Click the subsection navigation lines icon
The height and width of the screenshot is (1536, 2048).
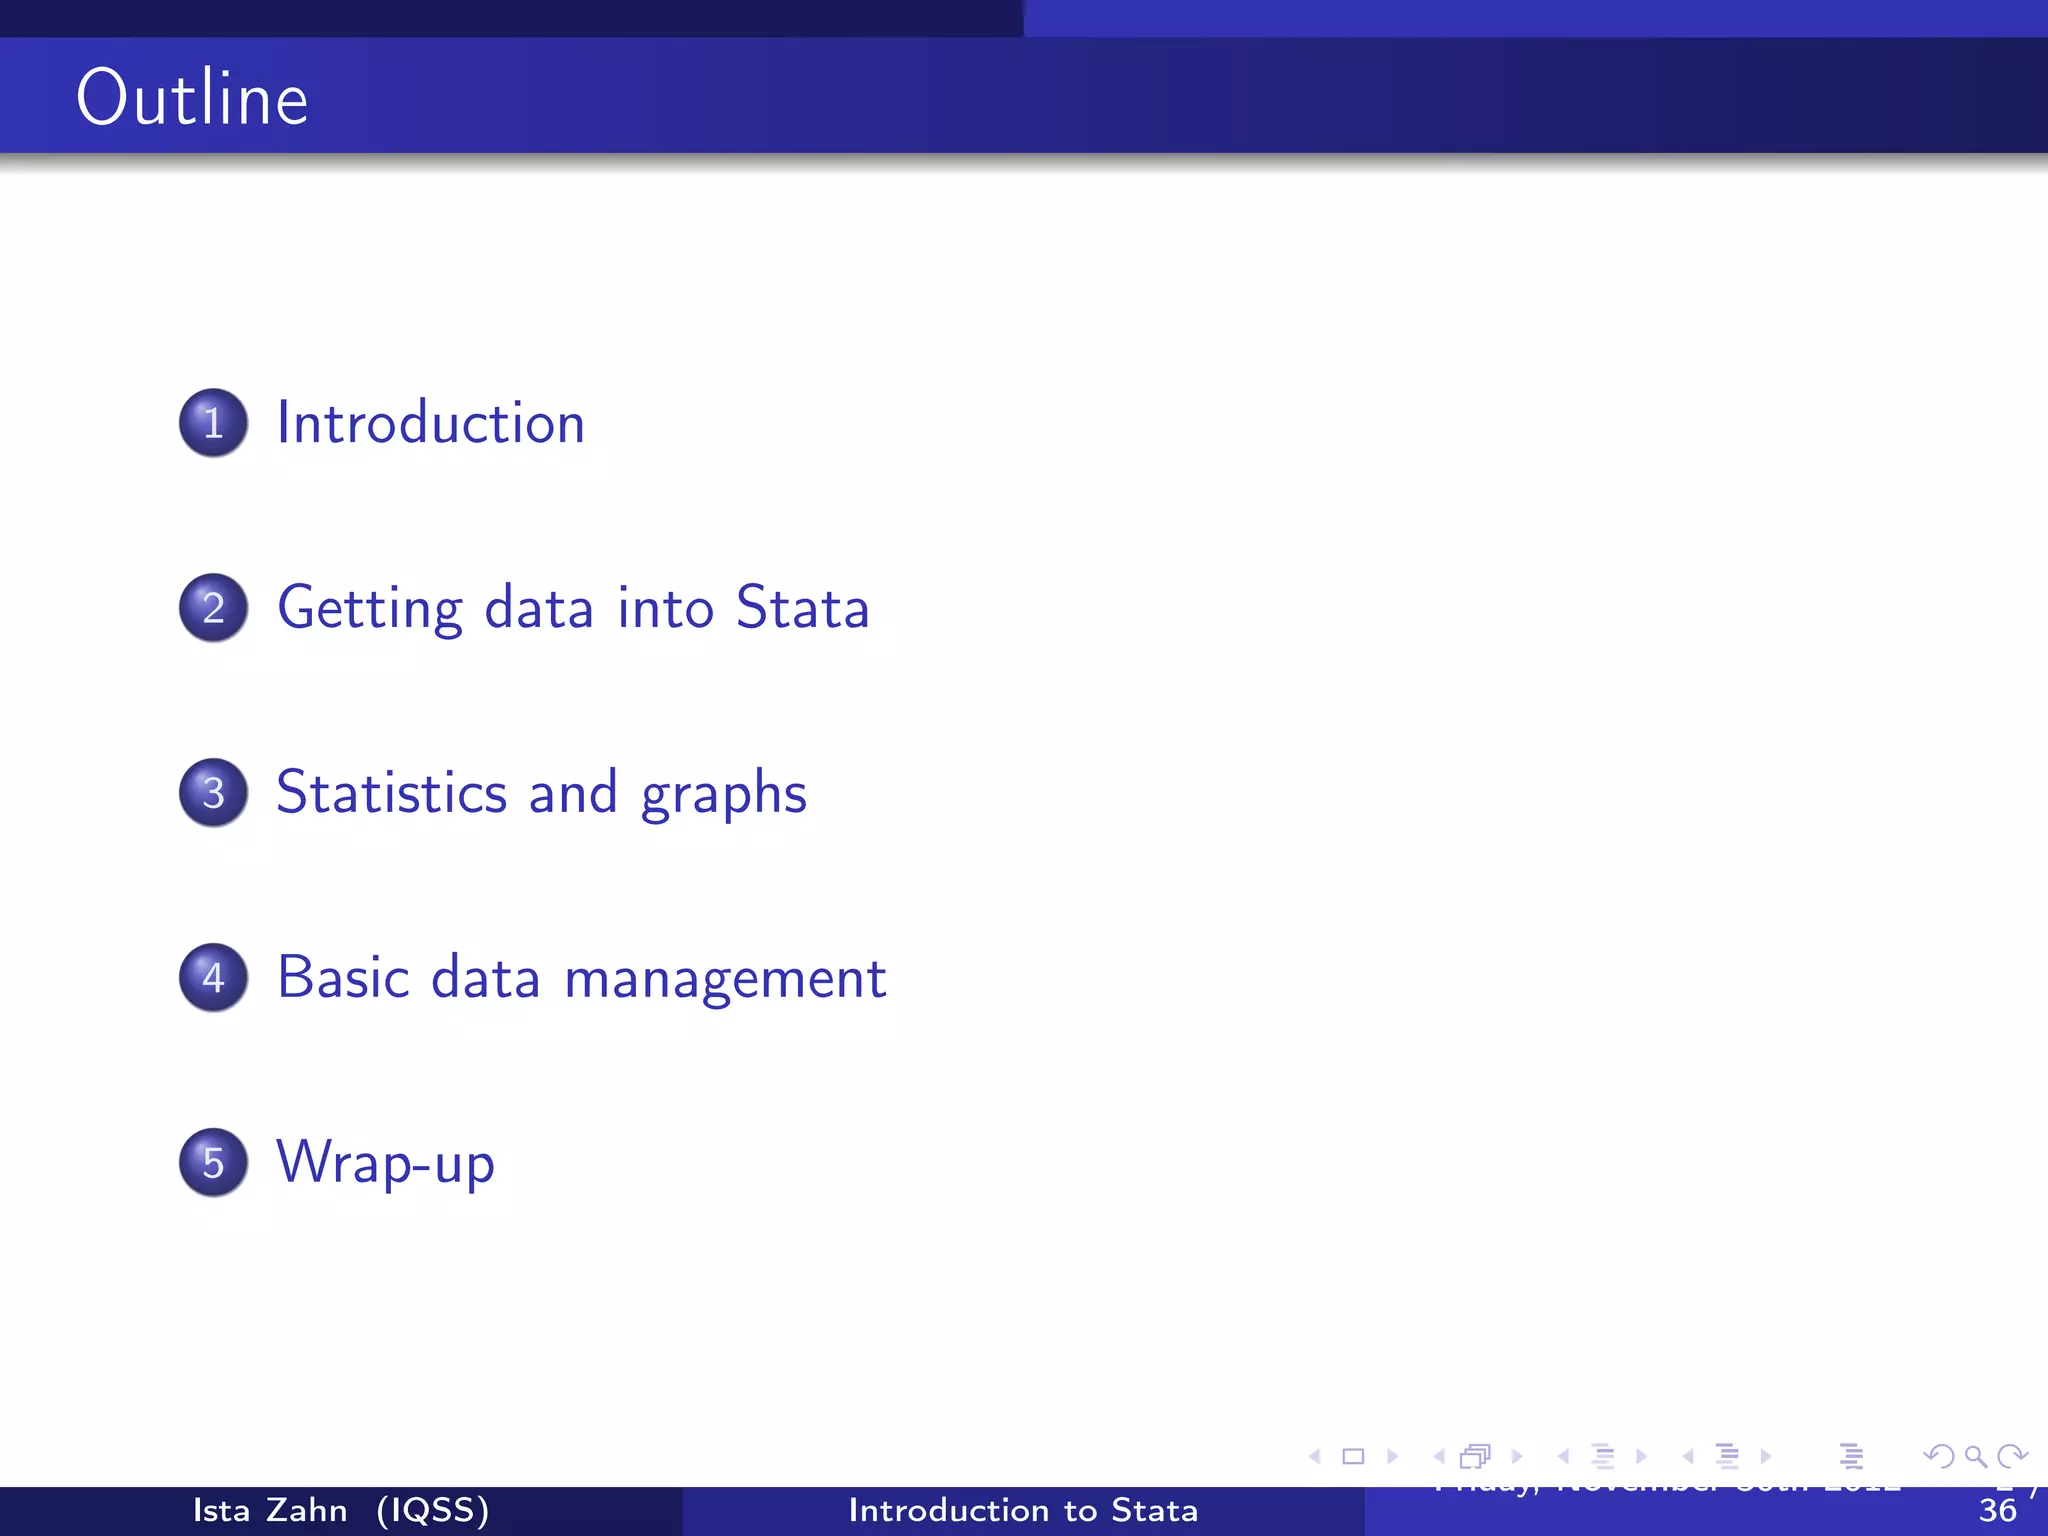tap(1602, 1457)
